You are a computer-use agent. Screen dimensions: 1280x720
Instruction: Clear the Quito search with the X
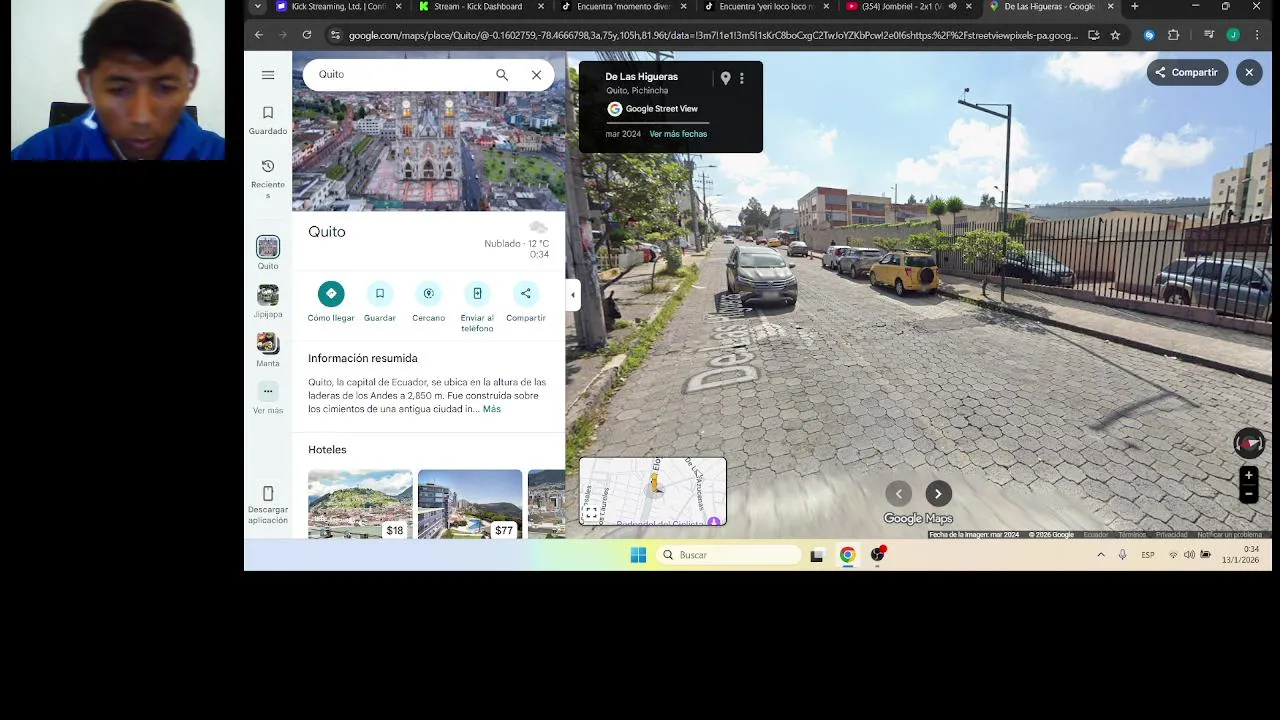click(536, 75)
